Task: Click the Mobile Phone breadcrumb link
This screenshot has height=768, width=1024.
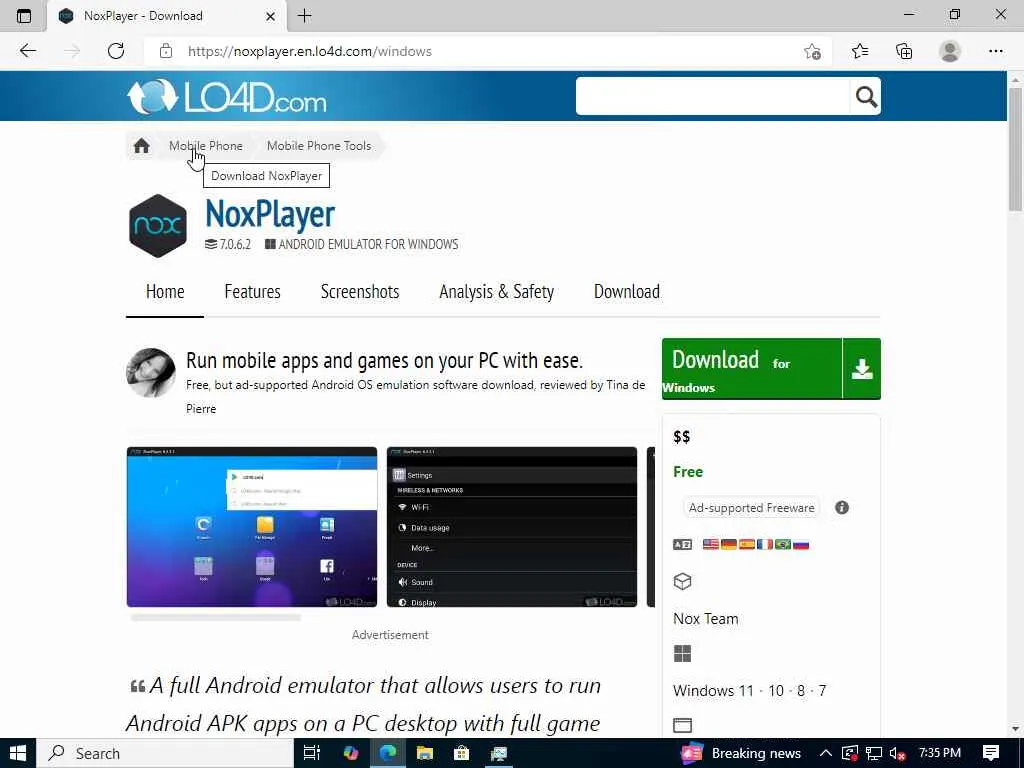Action: tap(206, 146)
